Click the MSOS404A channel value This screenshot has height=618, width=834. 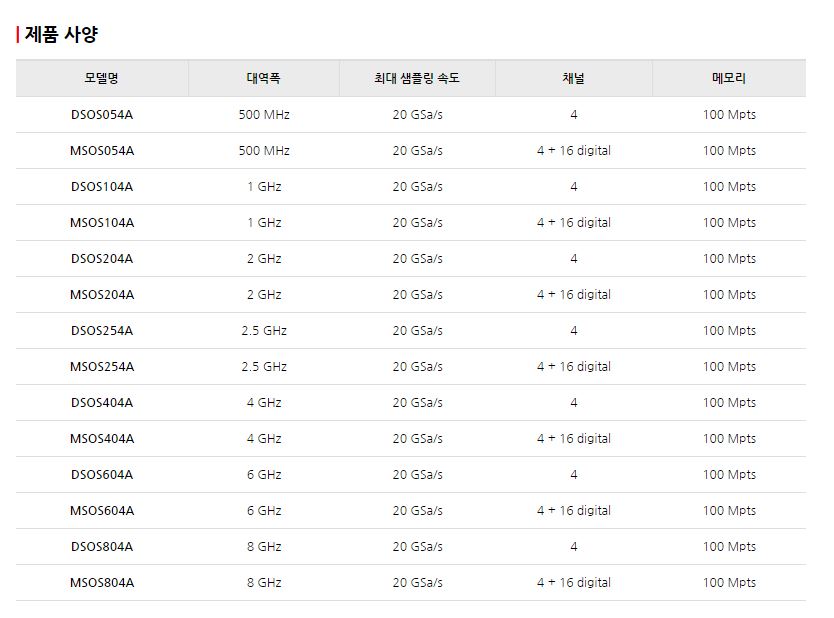(573, 439)
